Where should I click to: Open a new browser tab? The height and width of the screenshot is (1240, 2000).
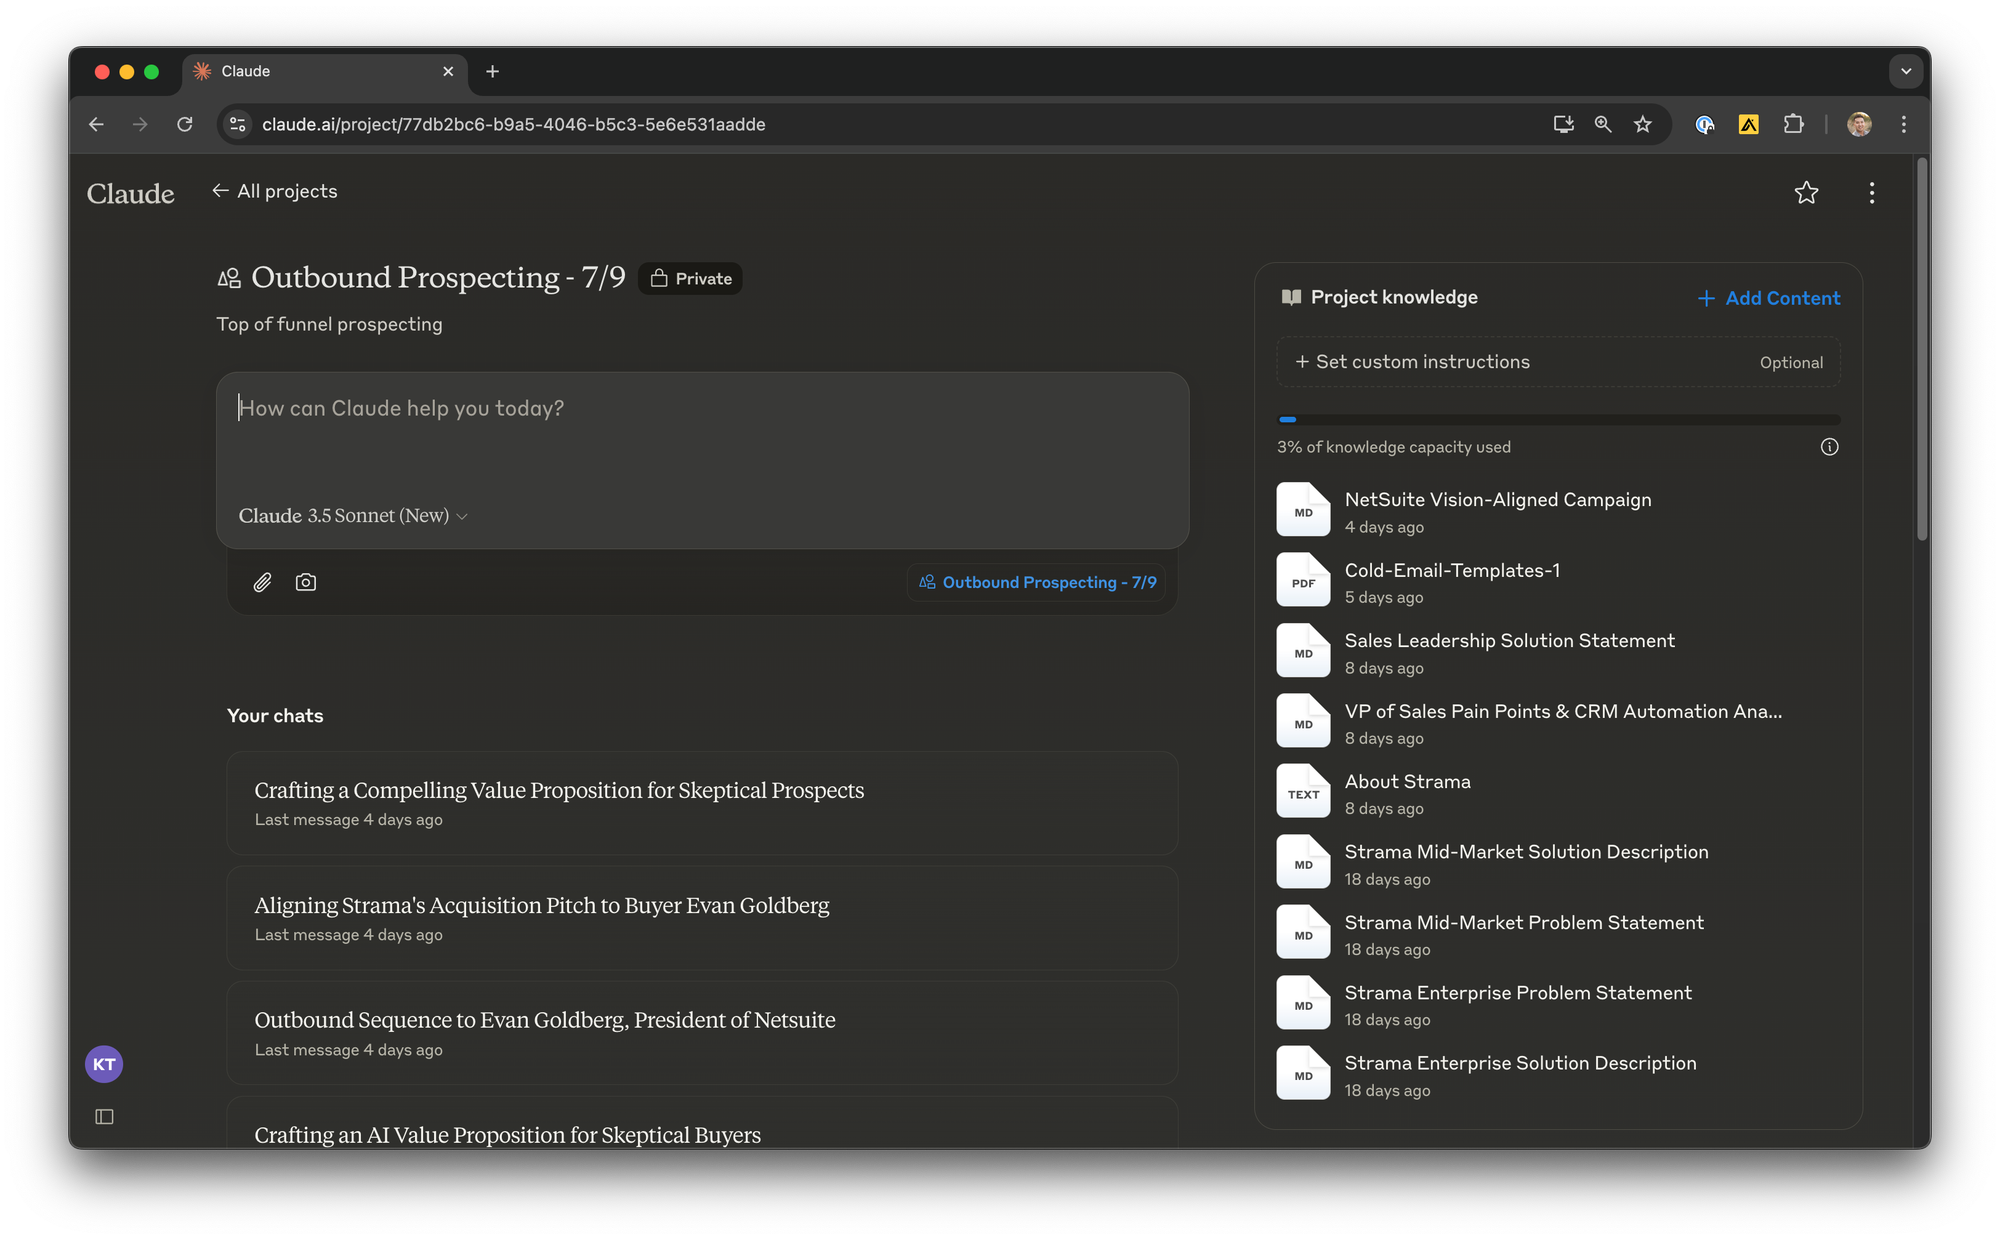492,71
